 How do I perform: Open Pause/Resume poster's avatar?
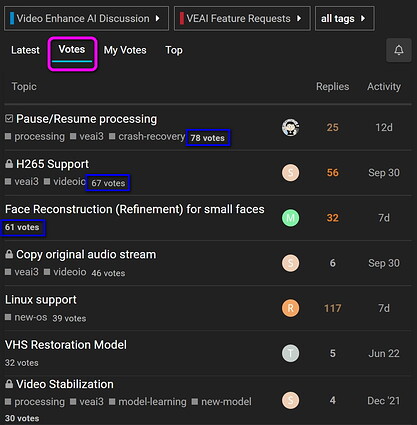coord(290,127)
